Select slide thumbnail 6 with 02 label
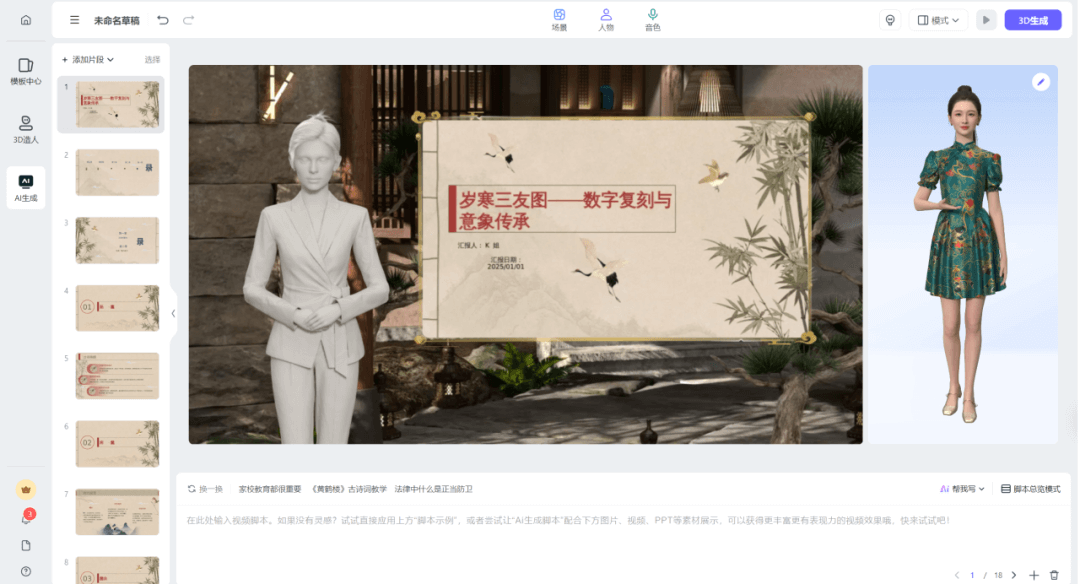 117,444
